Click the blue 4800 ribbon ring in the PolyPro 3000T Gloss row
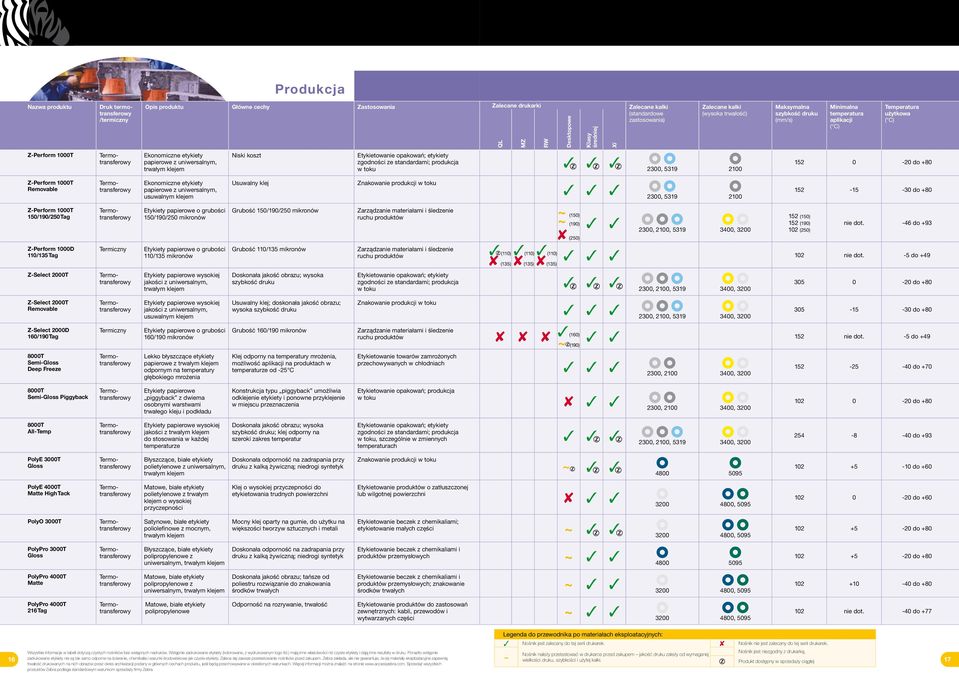The width and height of the screenshot is (959, 673). pyautogui.click(x=662, y=552)
